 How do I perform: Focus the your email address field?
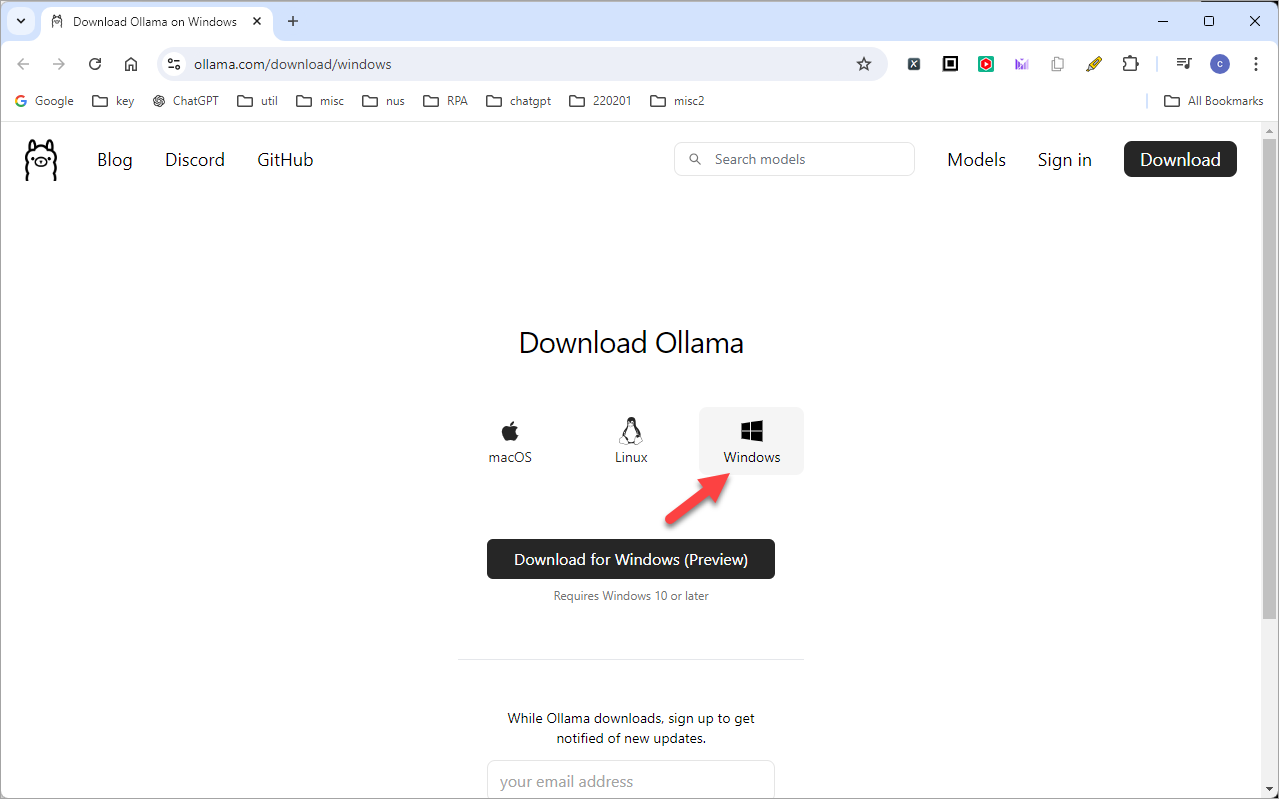[631, 780]
